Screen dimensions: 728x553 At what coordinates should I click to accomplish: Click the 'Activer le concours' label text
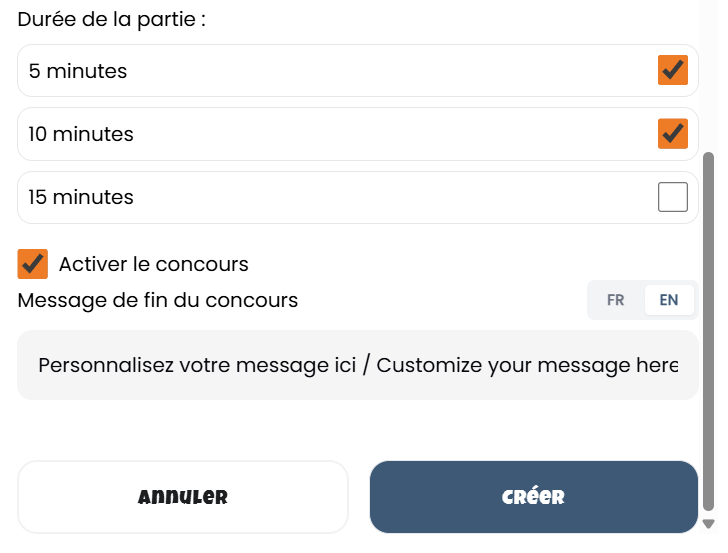tap(153, 264)
